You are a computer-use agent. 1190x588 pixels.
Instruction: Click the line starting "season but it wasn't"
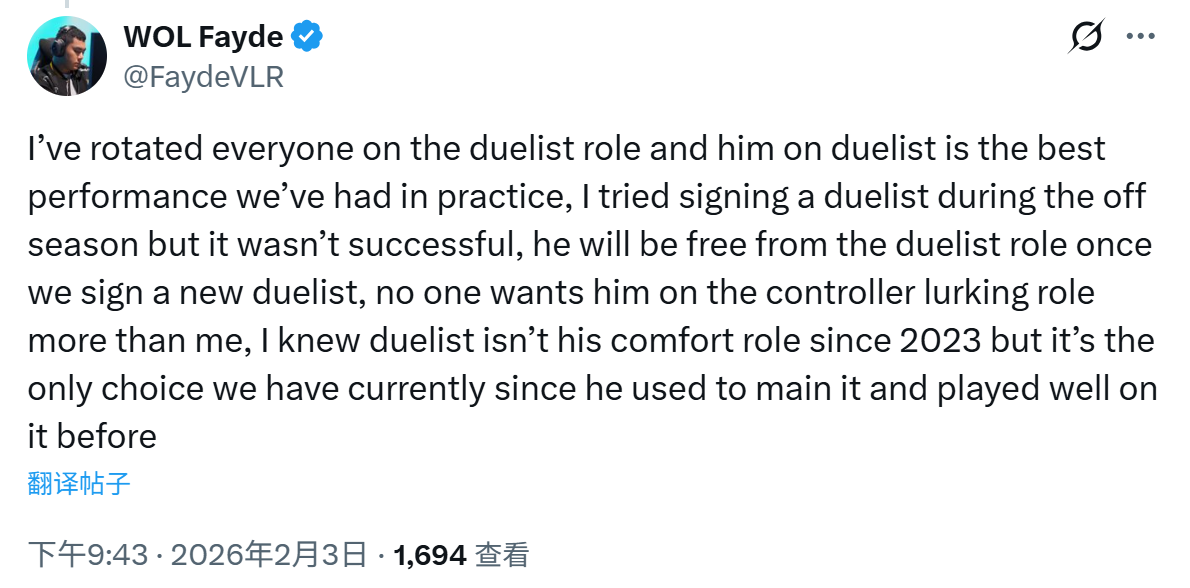coord(590,245)
